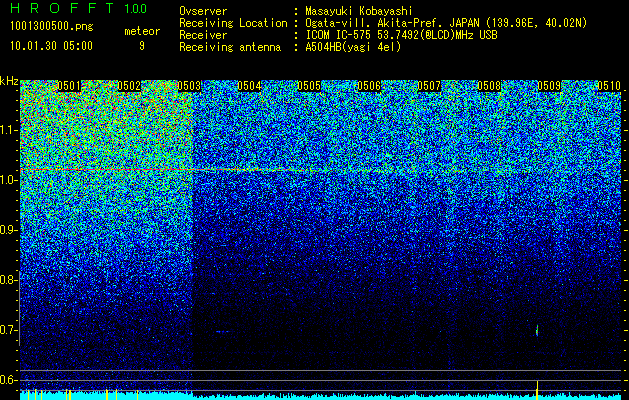629x400 pixels.
Task: Click the 0509 time marker label
Action: [549, 86]
